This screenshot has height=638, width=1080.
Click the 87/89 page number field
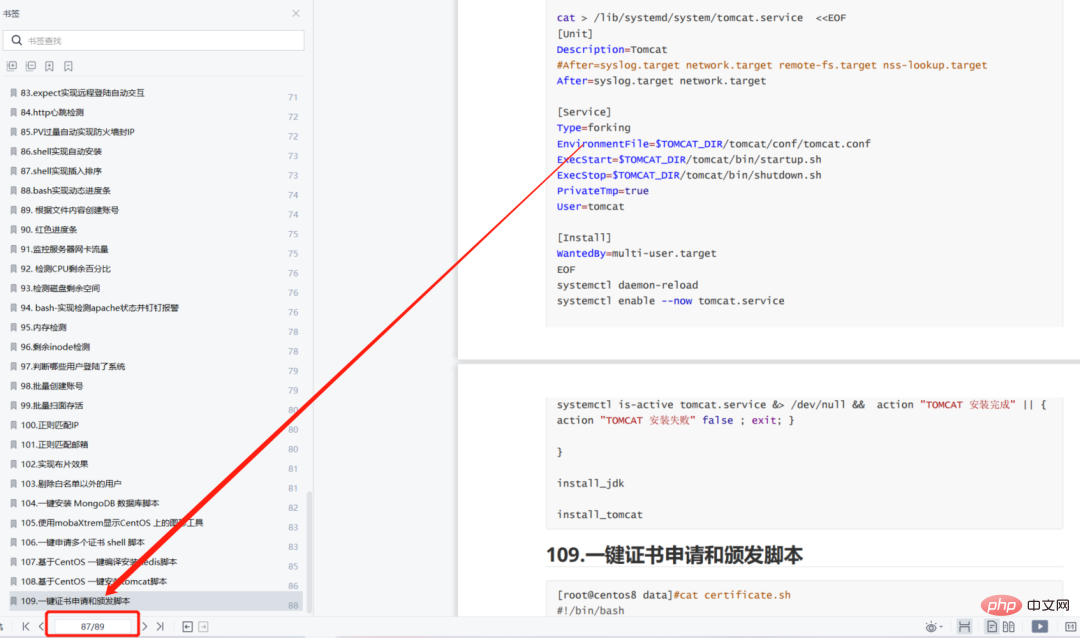point(92,626)
